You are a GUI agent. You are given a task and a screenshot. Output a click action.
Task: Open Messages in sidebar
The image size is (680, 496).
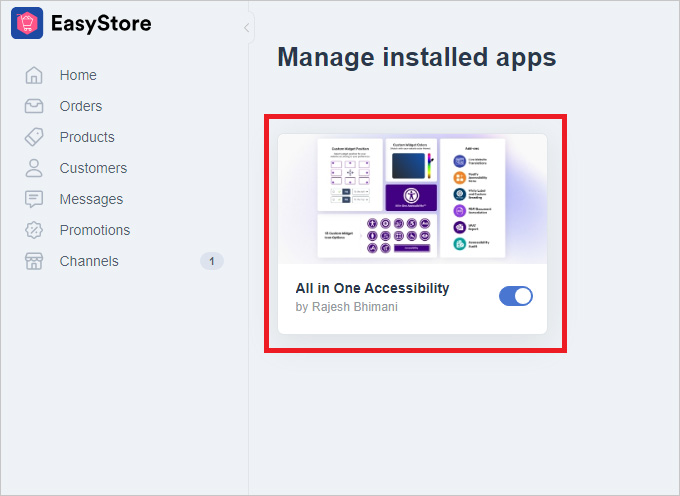click(x=91, y=199)
